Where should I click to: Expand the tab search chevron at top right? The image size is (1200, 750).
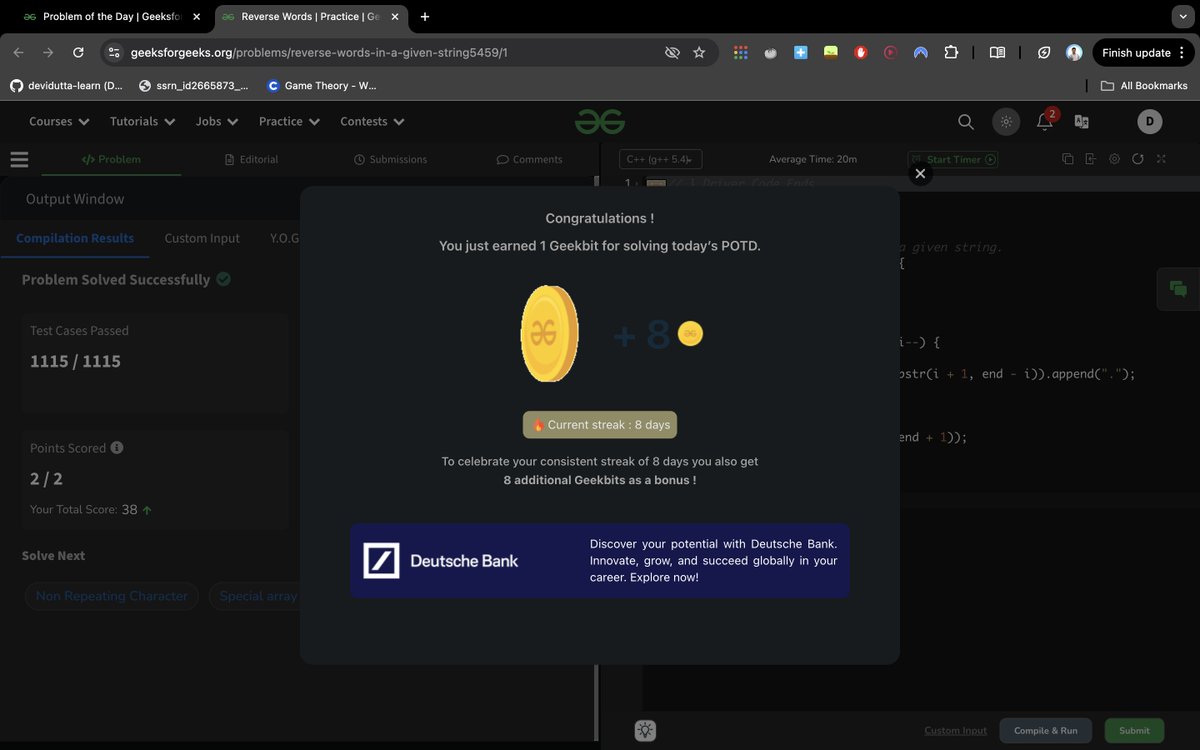point(1181,17)
